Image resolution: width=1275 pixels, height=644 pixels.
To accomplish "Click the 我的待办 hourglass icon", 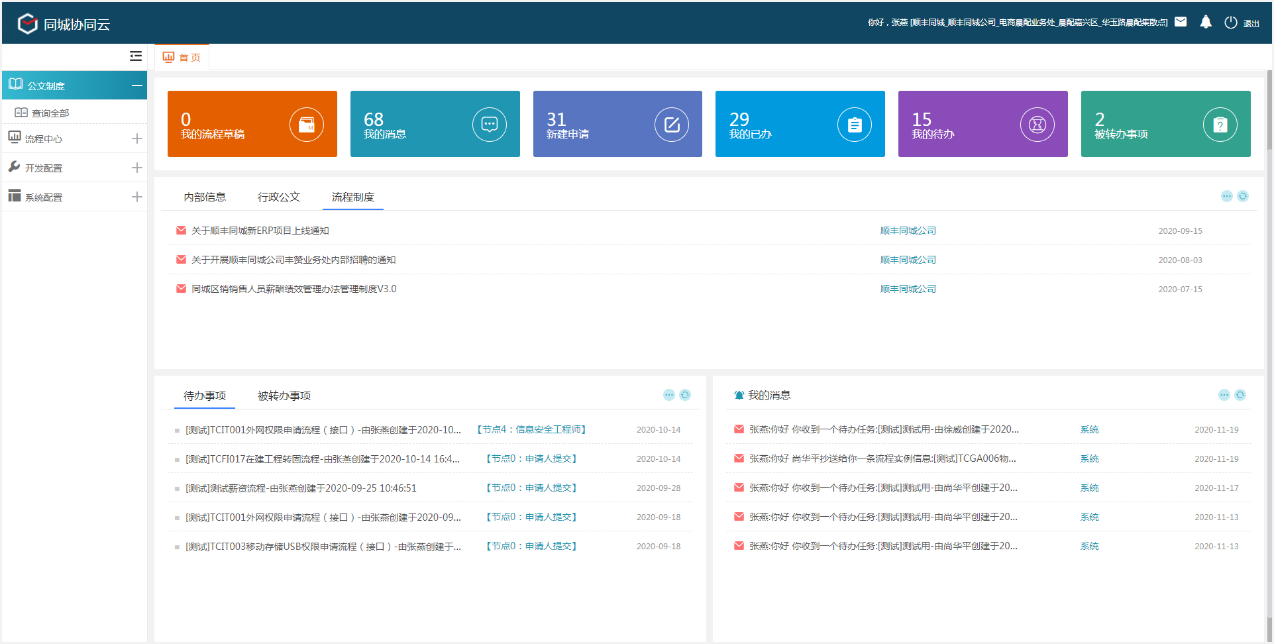I will coord(1037,125).
